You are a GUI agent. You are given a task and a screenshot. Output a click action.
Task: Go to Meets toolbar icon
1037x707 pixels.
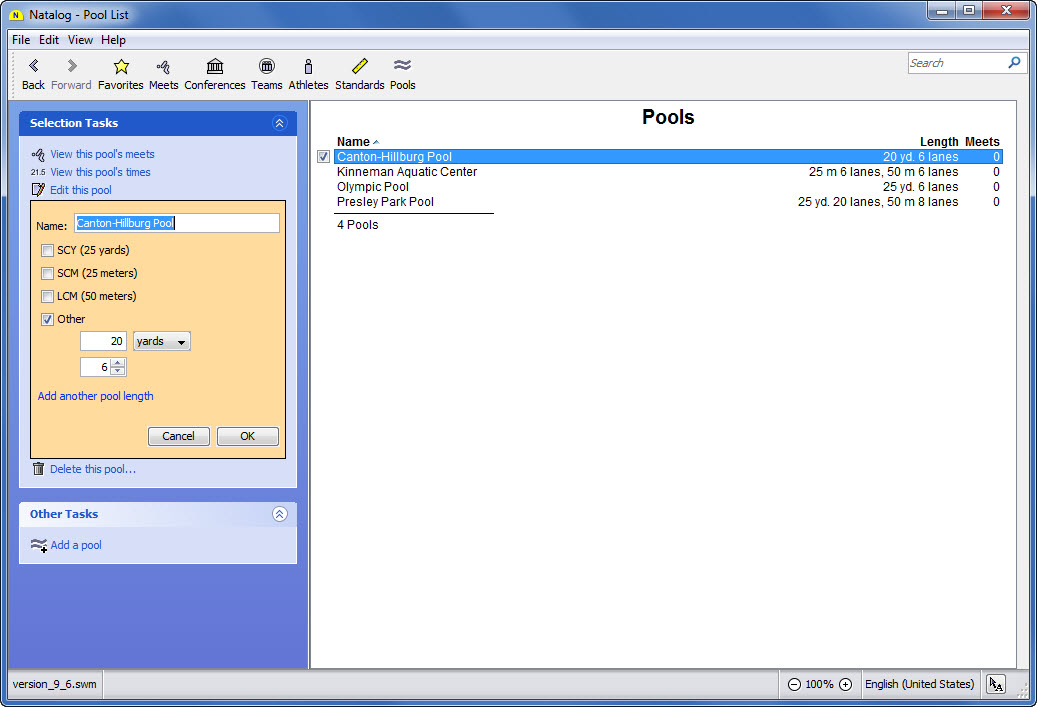(x=163, y=67)
